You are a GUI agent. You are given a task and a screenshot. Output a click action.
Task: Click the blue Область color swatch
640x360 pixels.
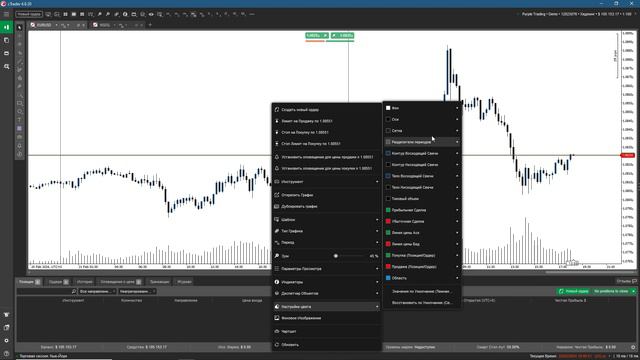[388, 278]
